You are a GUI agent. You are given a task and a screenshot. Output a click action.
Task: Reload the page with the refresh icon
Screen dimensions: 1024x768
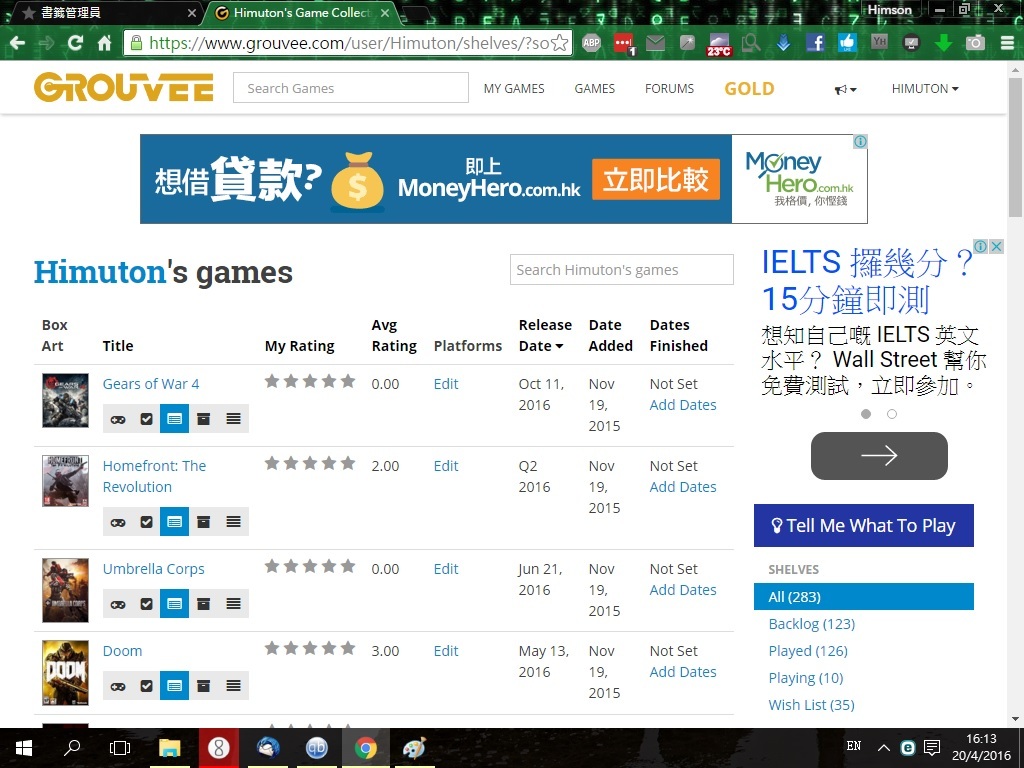(x=75, y=43)
